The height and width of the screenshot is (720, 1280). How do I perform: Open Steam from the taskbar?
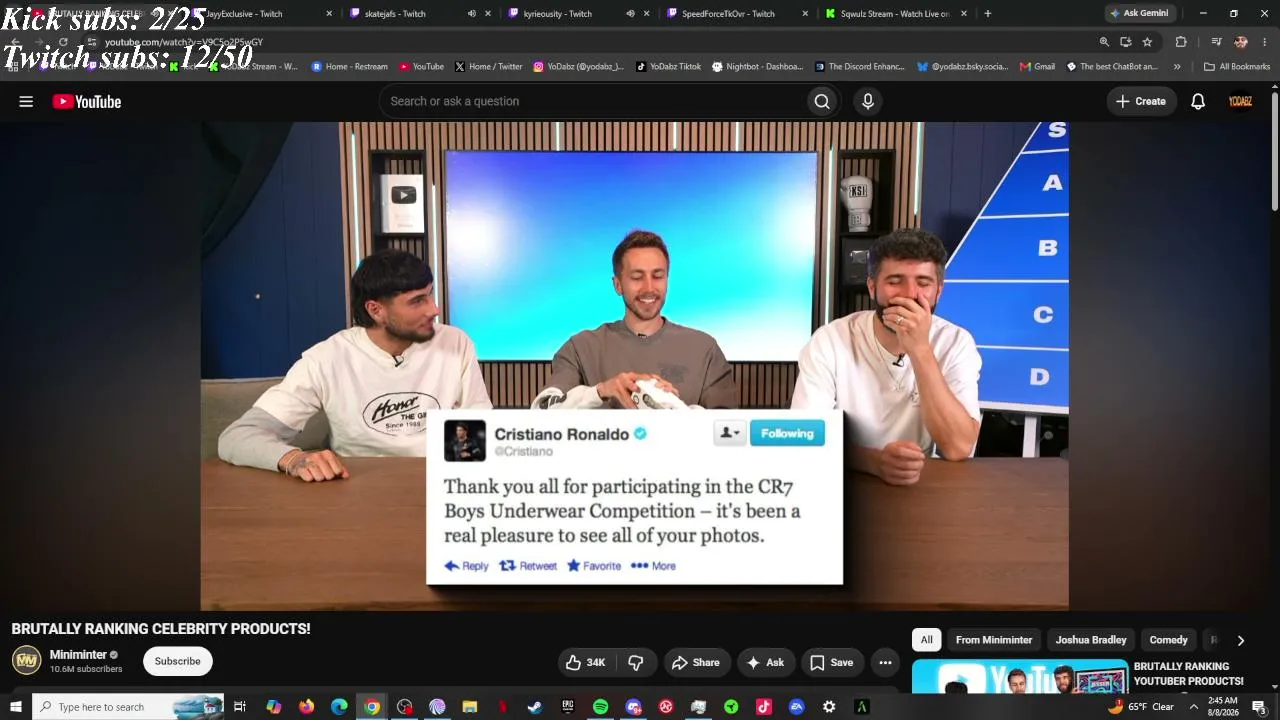(x=535, y=707)
